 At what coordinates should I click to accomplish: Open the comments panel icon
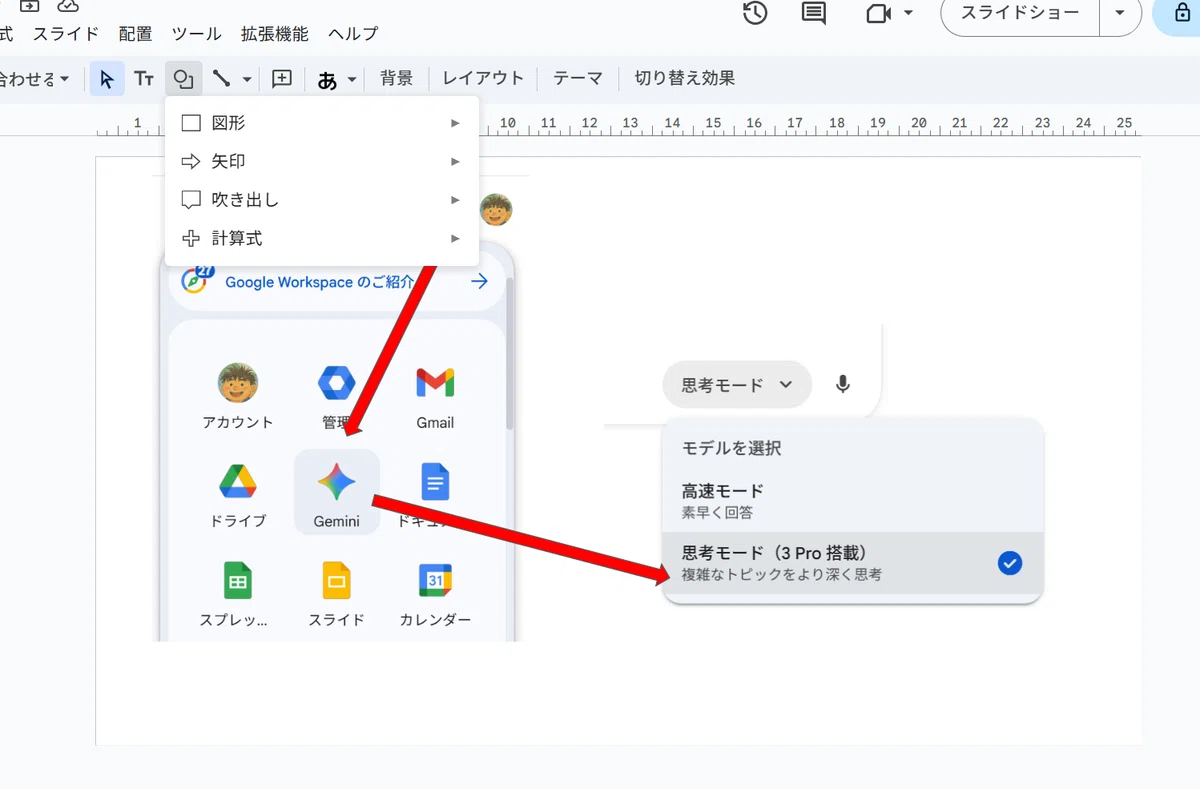[814, 13]
